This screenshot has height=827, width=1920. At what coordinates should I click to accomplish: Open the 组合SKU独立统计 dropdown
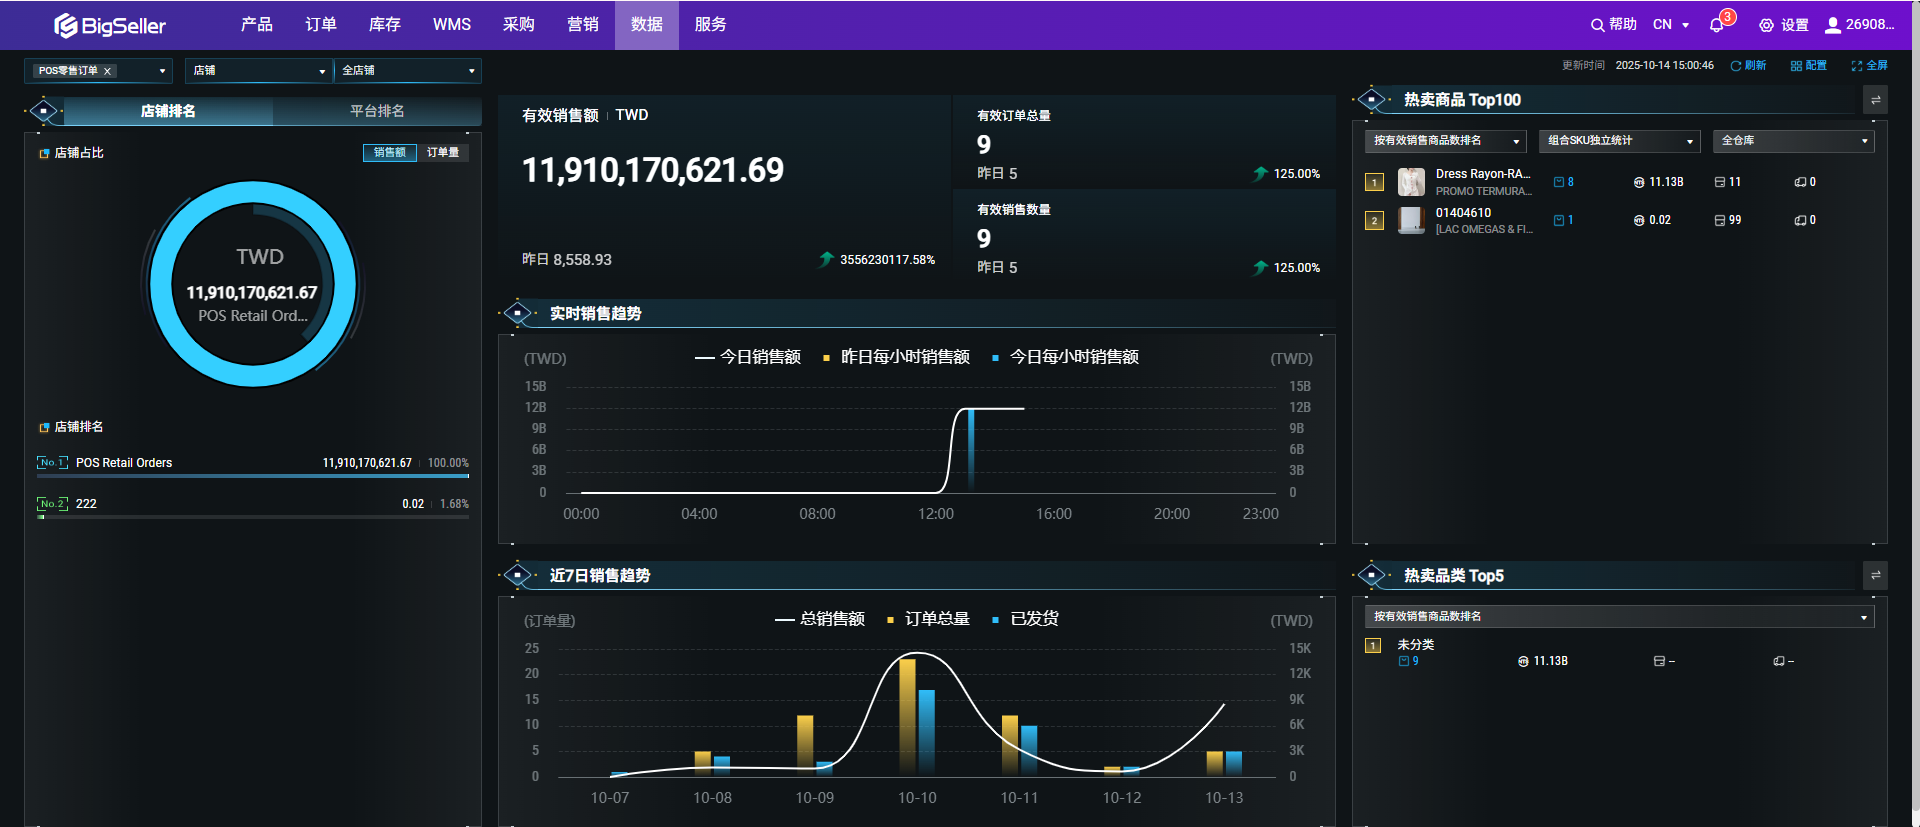pyautogui.click(x=1619, y=141)
